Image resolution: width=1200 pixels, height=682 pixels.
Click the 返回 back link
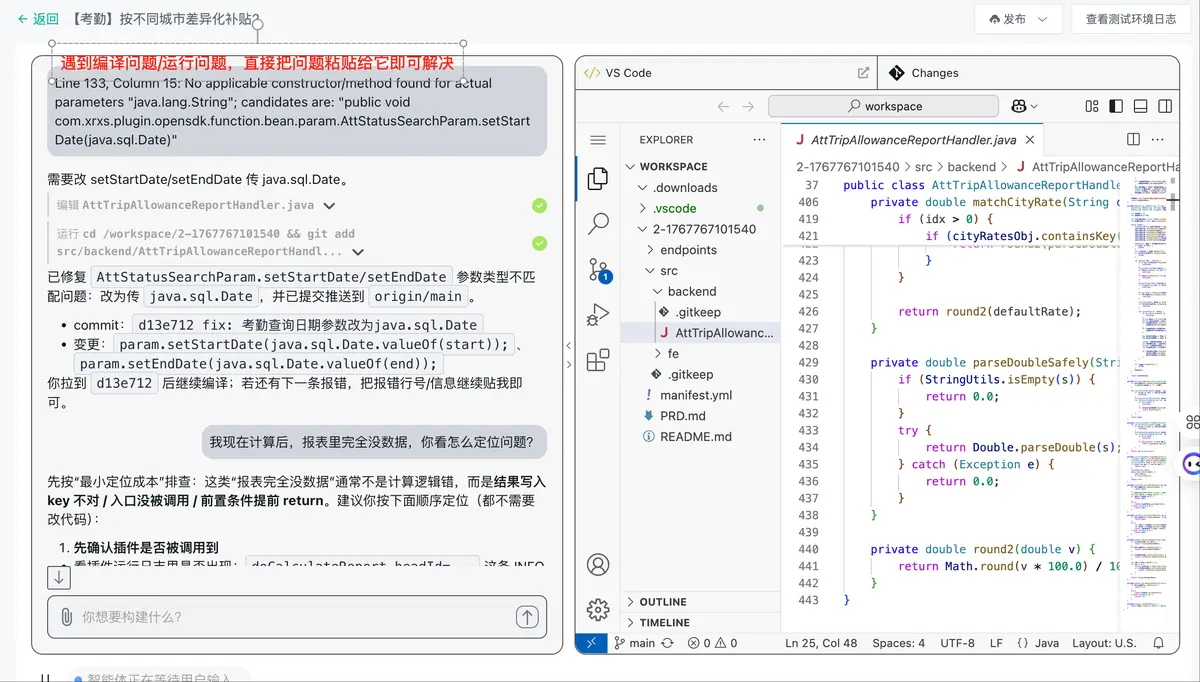pyautogui.click(x=38, y=19)
